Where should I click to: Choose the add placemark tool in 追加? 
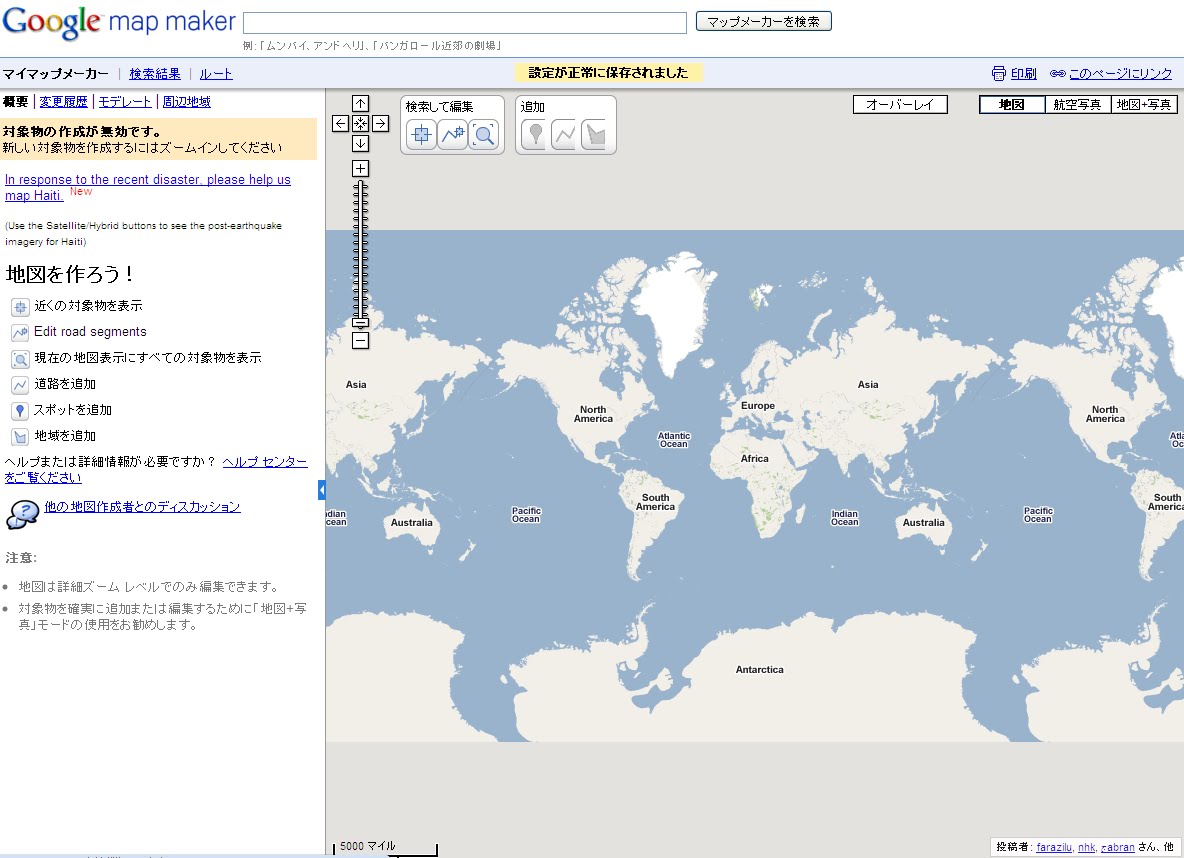point(535,134)
